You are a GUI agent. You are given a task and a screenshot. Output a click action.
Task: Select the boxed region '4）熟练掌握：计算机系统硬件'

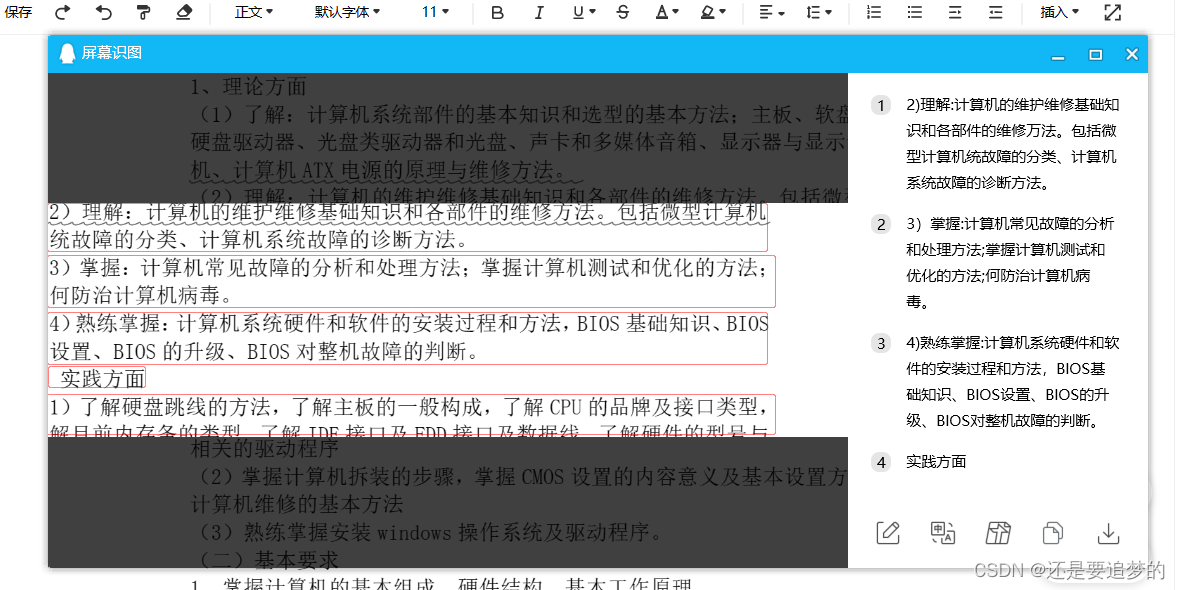coord(408,337)
